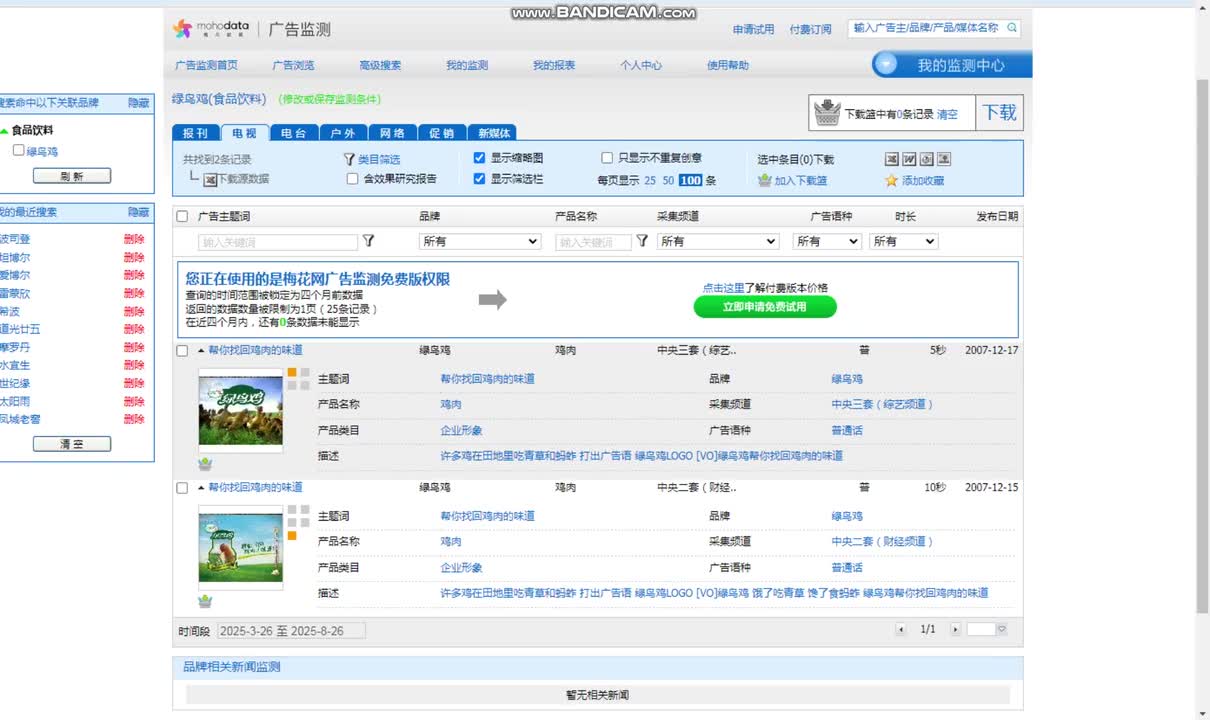The image size is (1210, 720).
Task: Click the 申请试用 link in header
Action: pyautogui.click(x=753, y=29)
